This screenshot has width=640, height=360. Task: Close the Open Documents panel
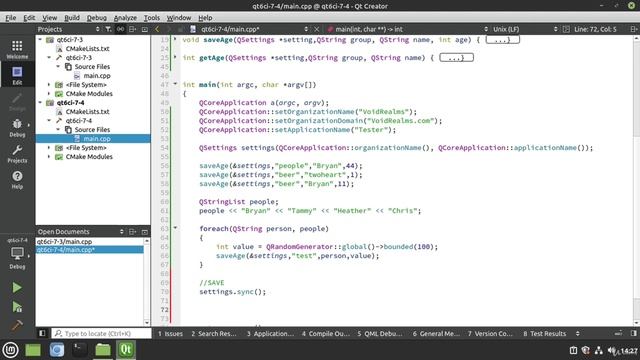(x=144, y=231)
